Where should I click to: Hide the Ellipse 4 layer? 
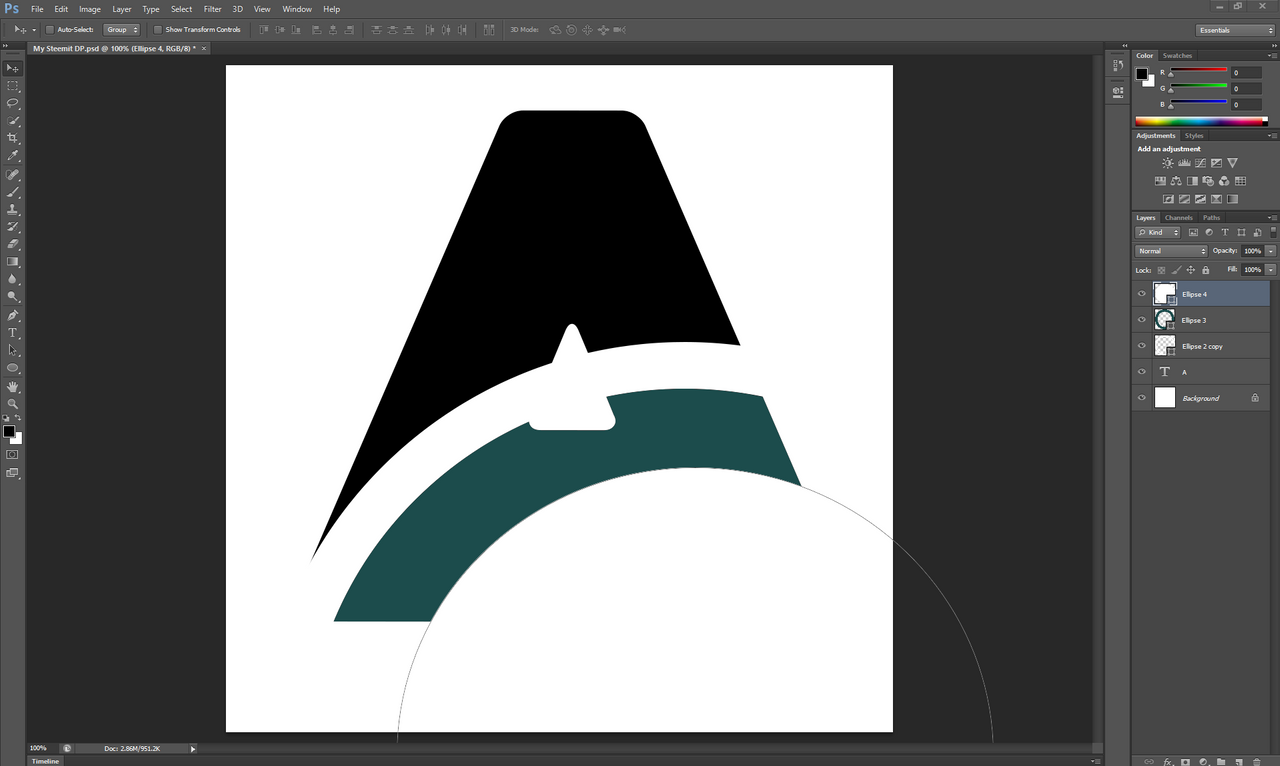click(1142, 294)
